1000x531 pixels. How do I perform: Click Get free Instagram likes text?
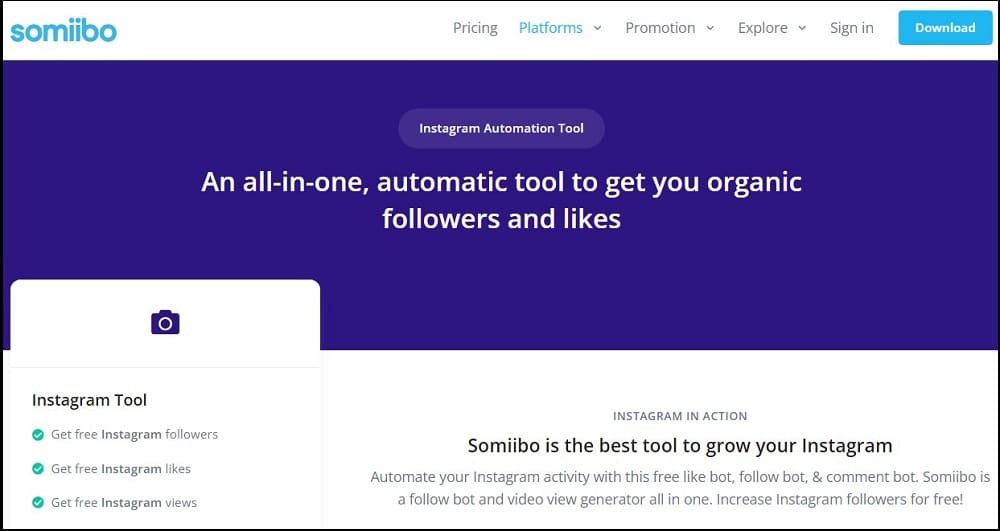coord(121,469)
